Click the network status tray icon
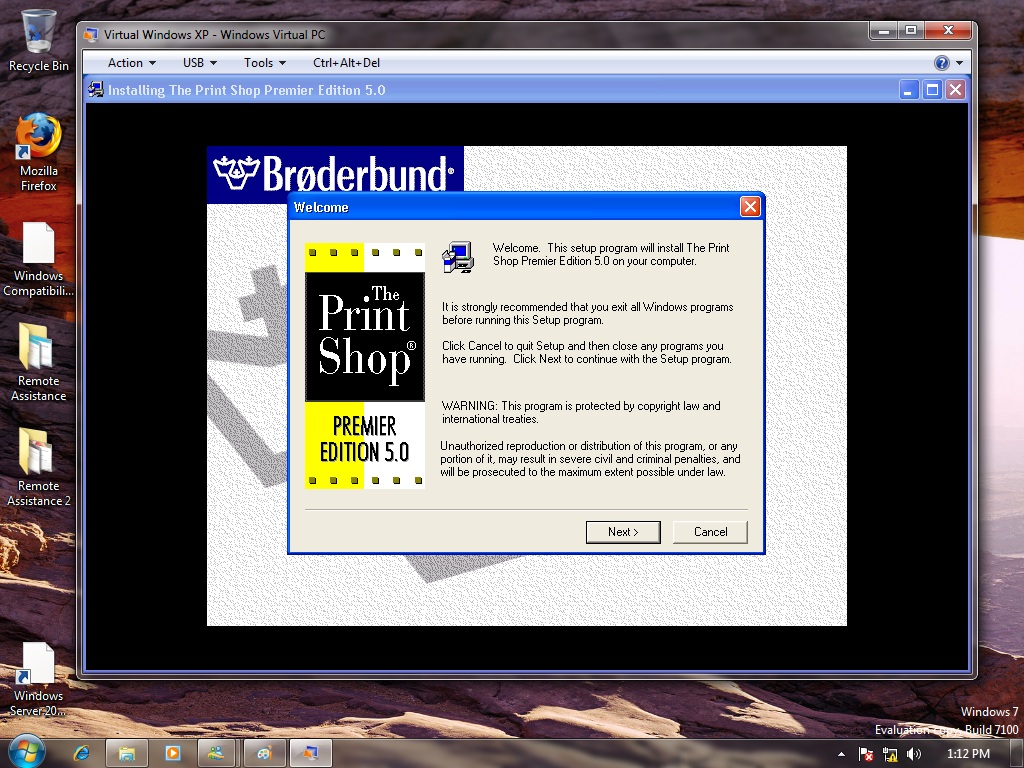 [x=889, y=754]
